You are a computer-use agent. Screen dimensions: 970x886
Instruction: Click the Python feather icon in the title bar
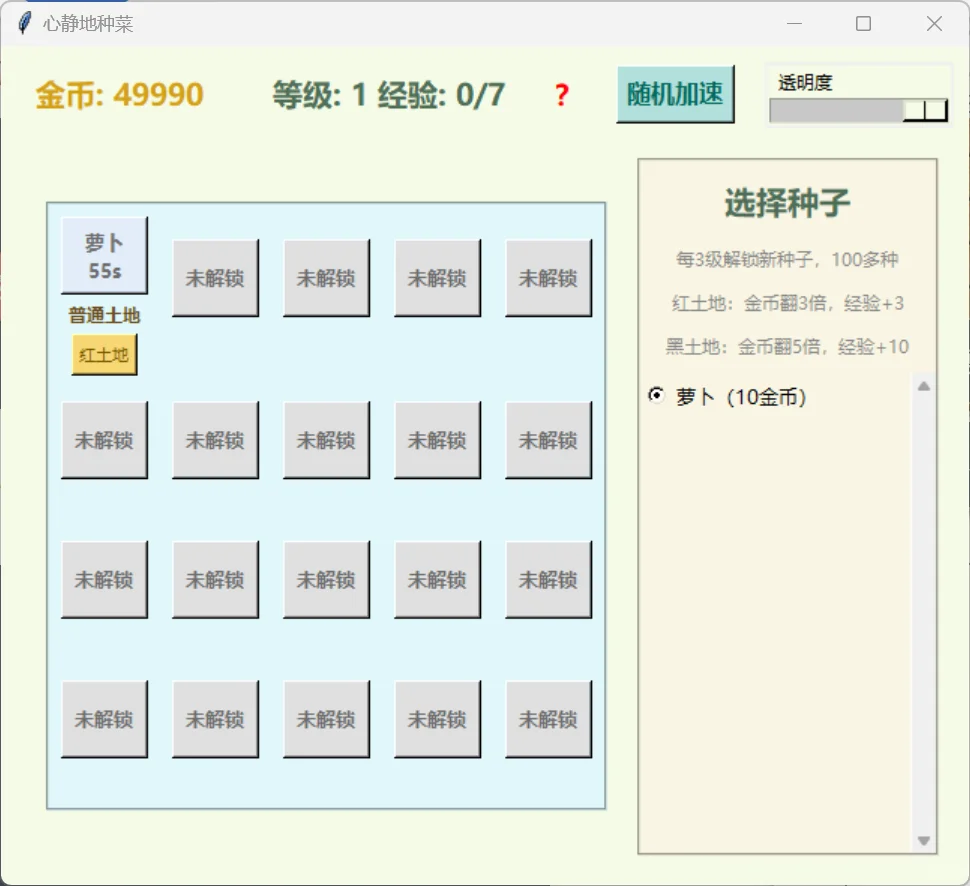pos(23,22)
